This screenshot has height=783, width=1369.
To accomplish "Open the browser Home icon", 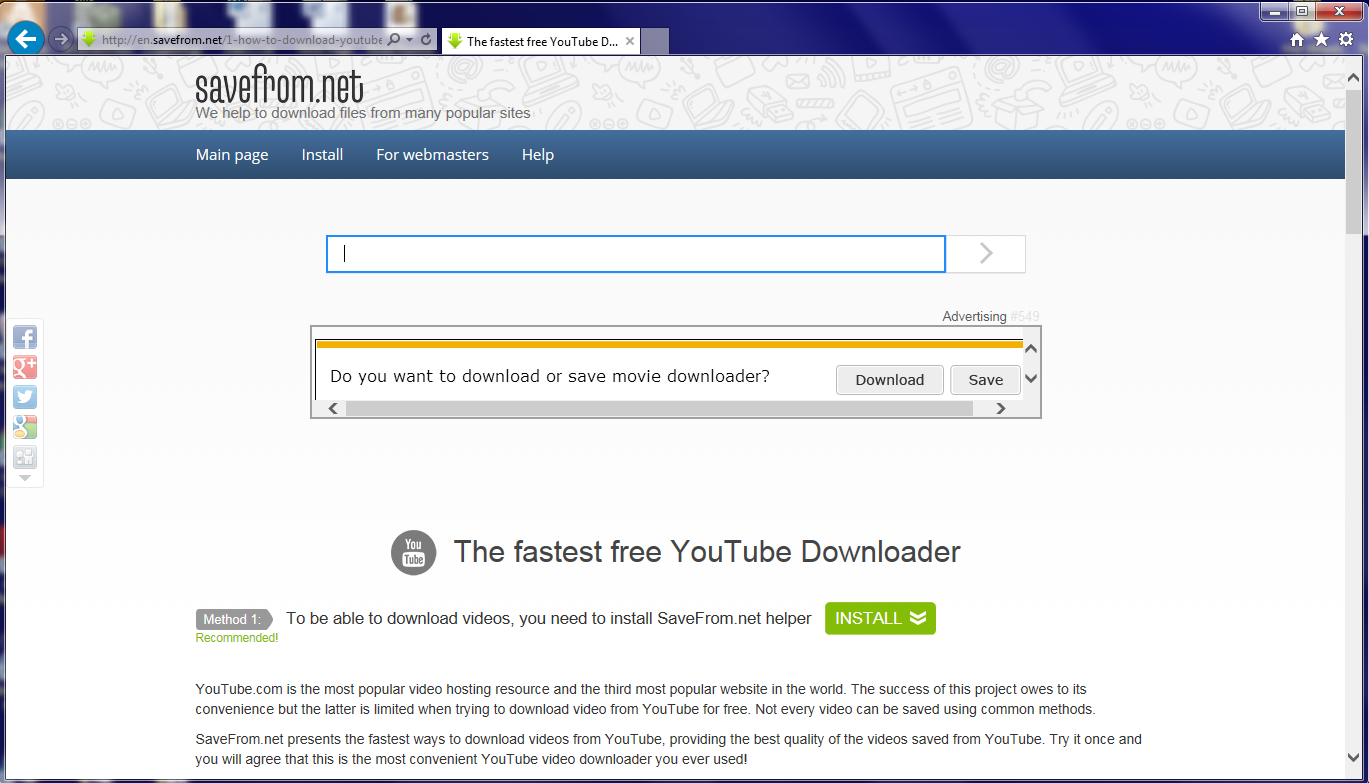I will coord(1297,40).
